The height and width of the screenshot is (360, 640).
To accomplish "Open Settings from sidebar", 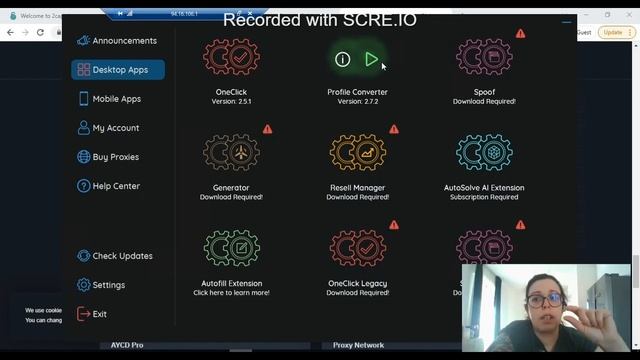I will (x=101, y=285).
